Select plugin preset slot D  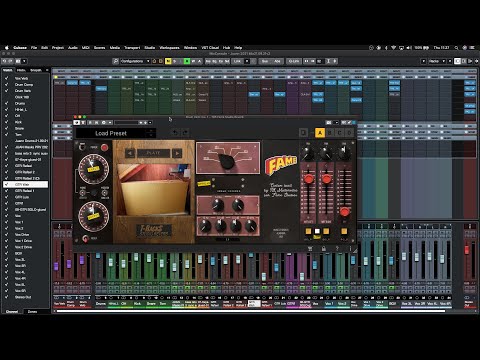(x=349, y=133)
